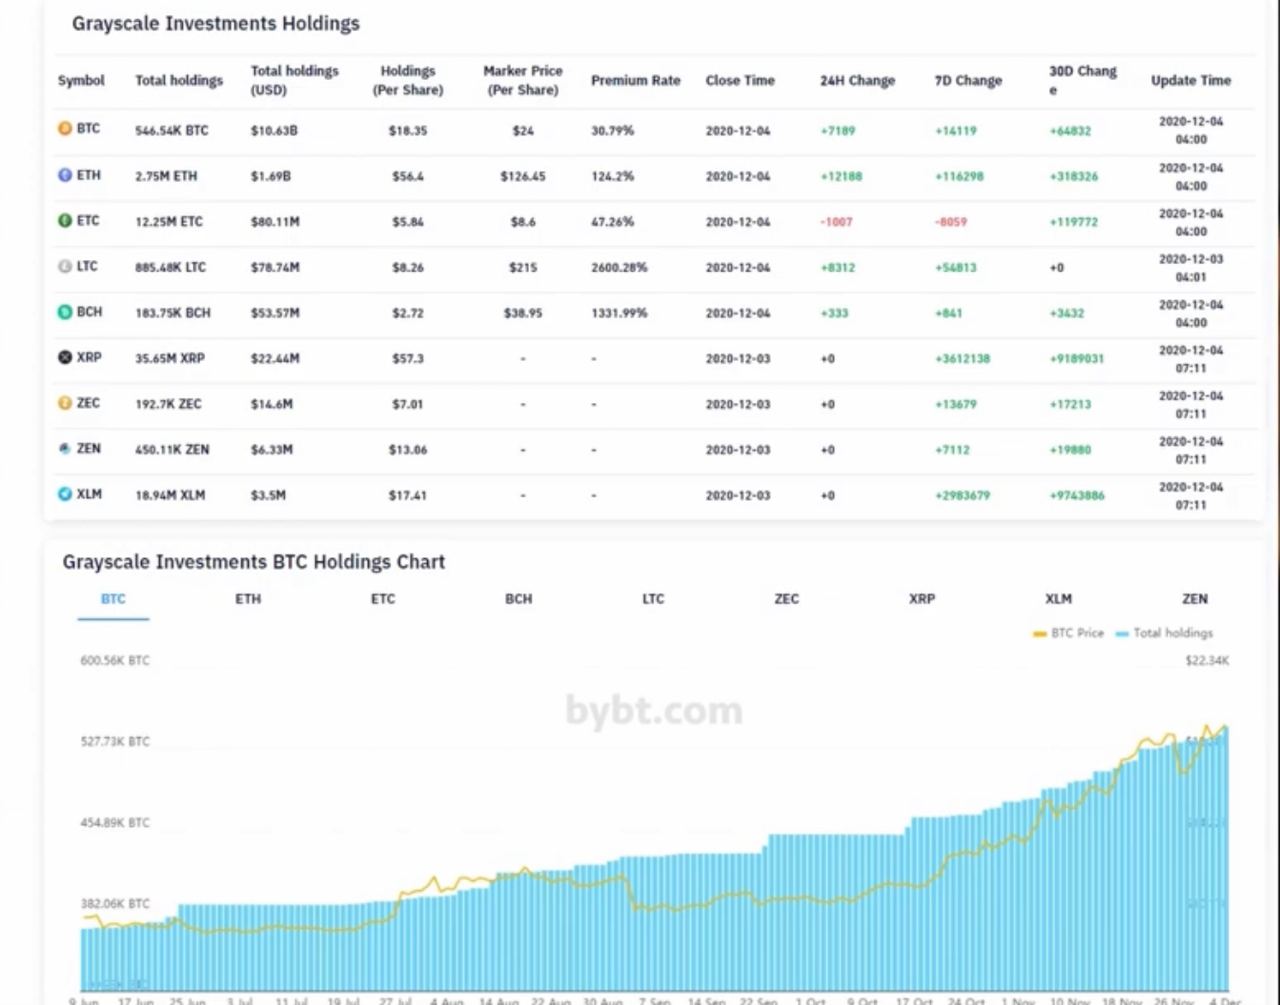Click the 30.79% premium rate value
The height and width of the screenshot is (1005, 1280).
(x=612, y=131)
